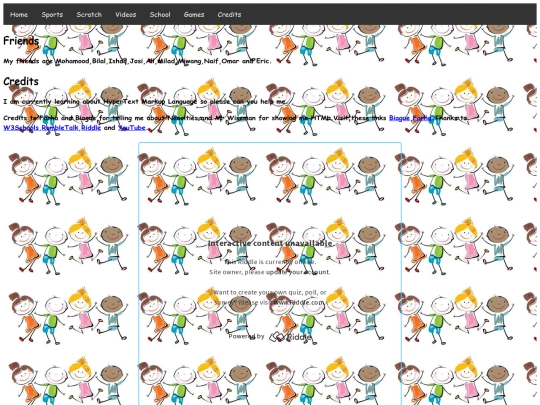Click the Friends heading
Viewport: 540px width, 405px height.
point(21,41)
